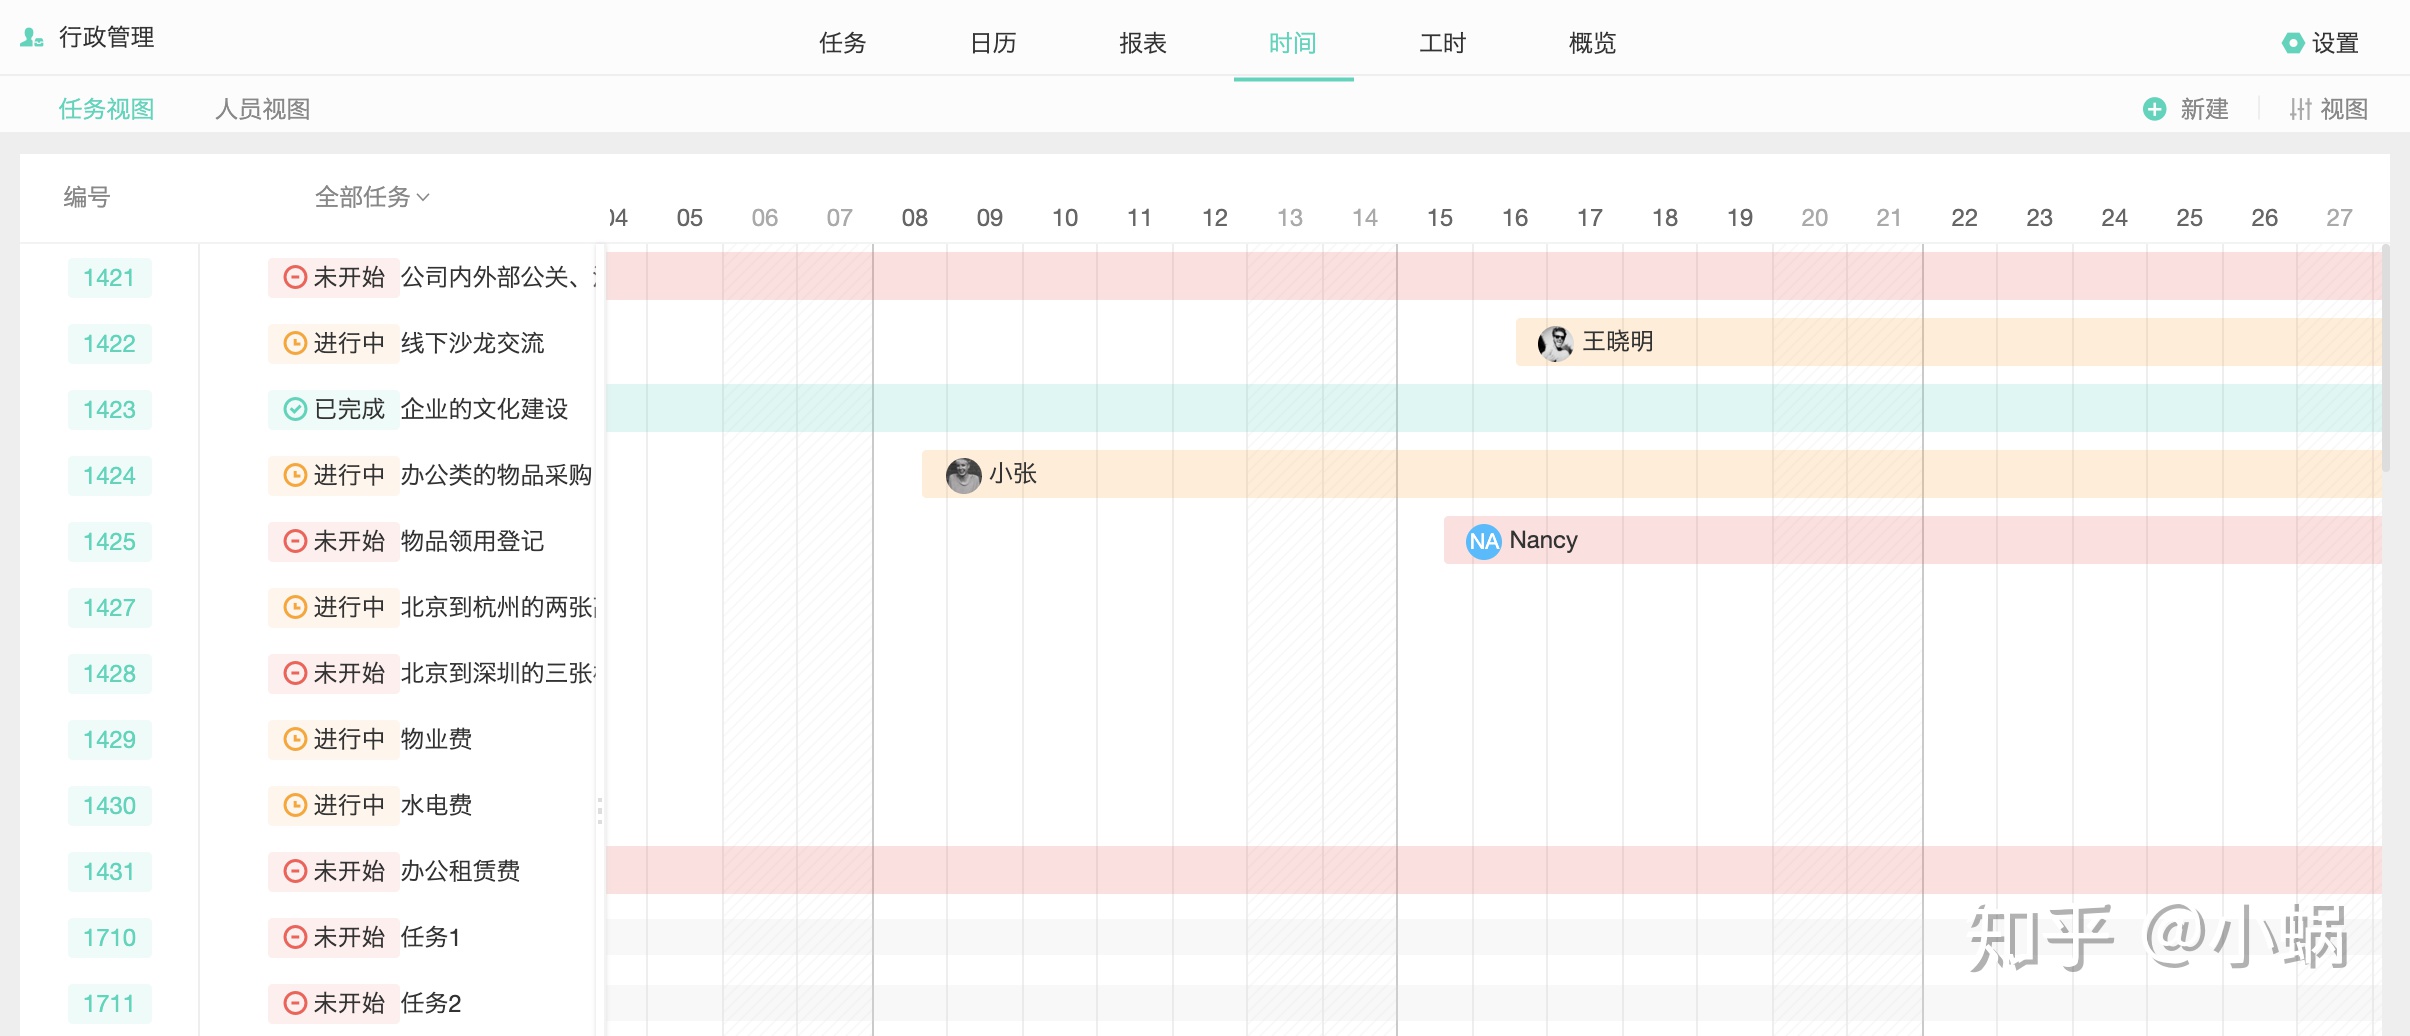Click date 15 in the timeline header

[x=1440, y=218]
